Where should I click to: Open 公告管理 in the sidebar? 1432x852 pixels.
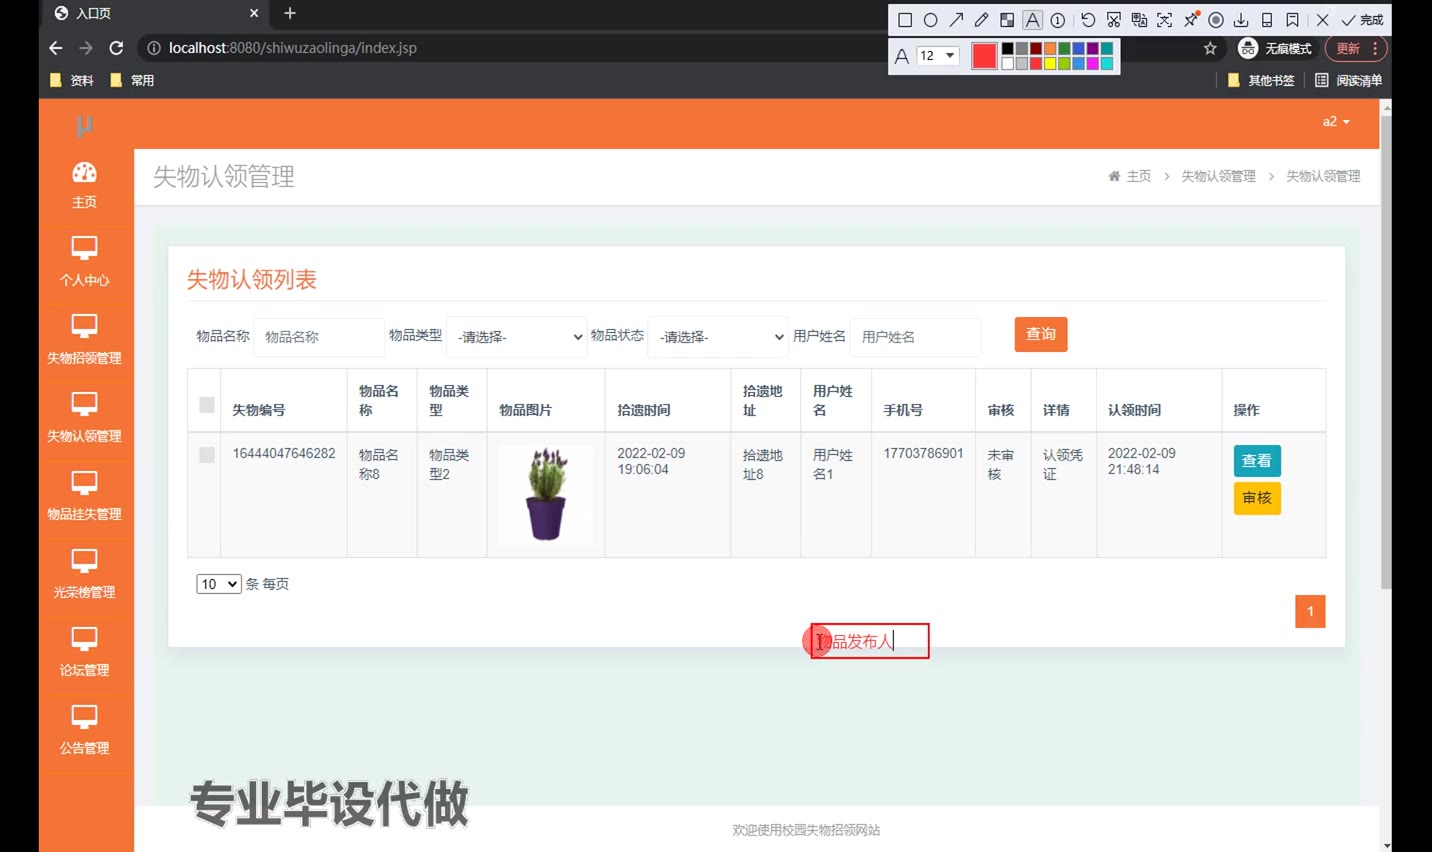tap(85, 730)
